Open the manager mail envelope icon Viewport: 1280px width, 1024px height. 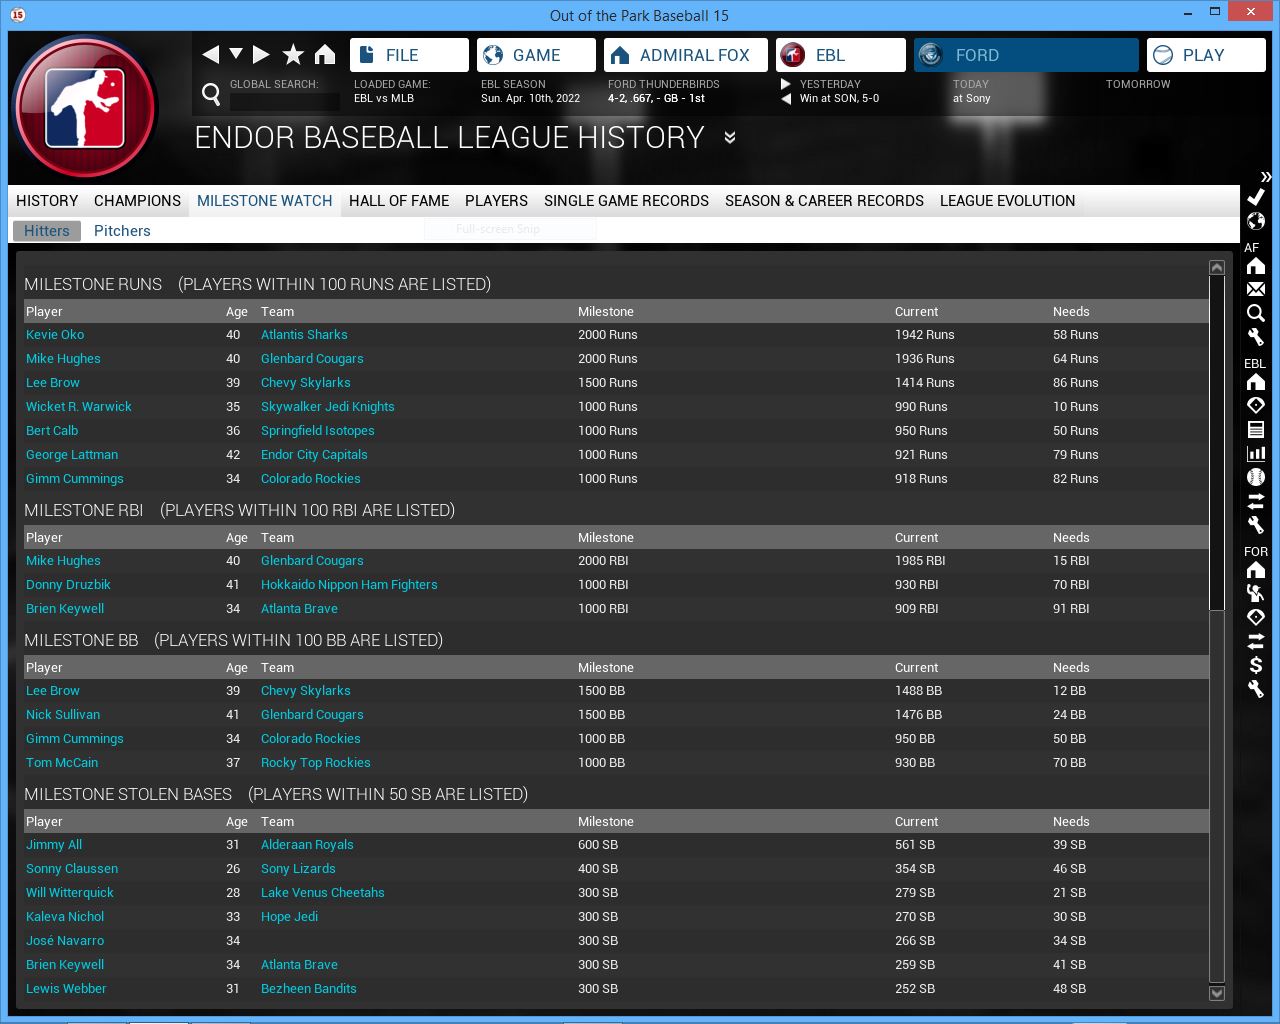tap(1256, 289)
